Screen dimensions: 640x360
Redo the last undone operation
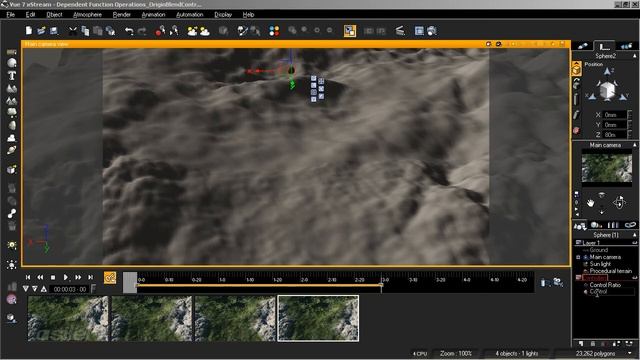pos(142,31)
